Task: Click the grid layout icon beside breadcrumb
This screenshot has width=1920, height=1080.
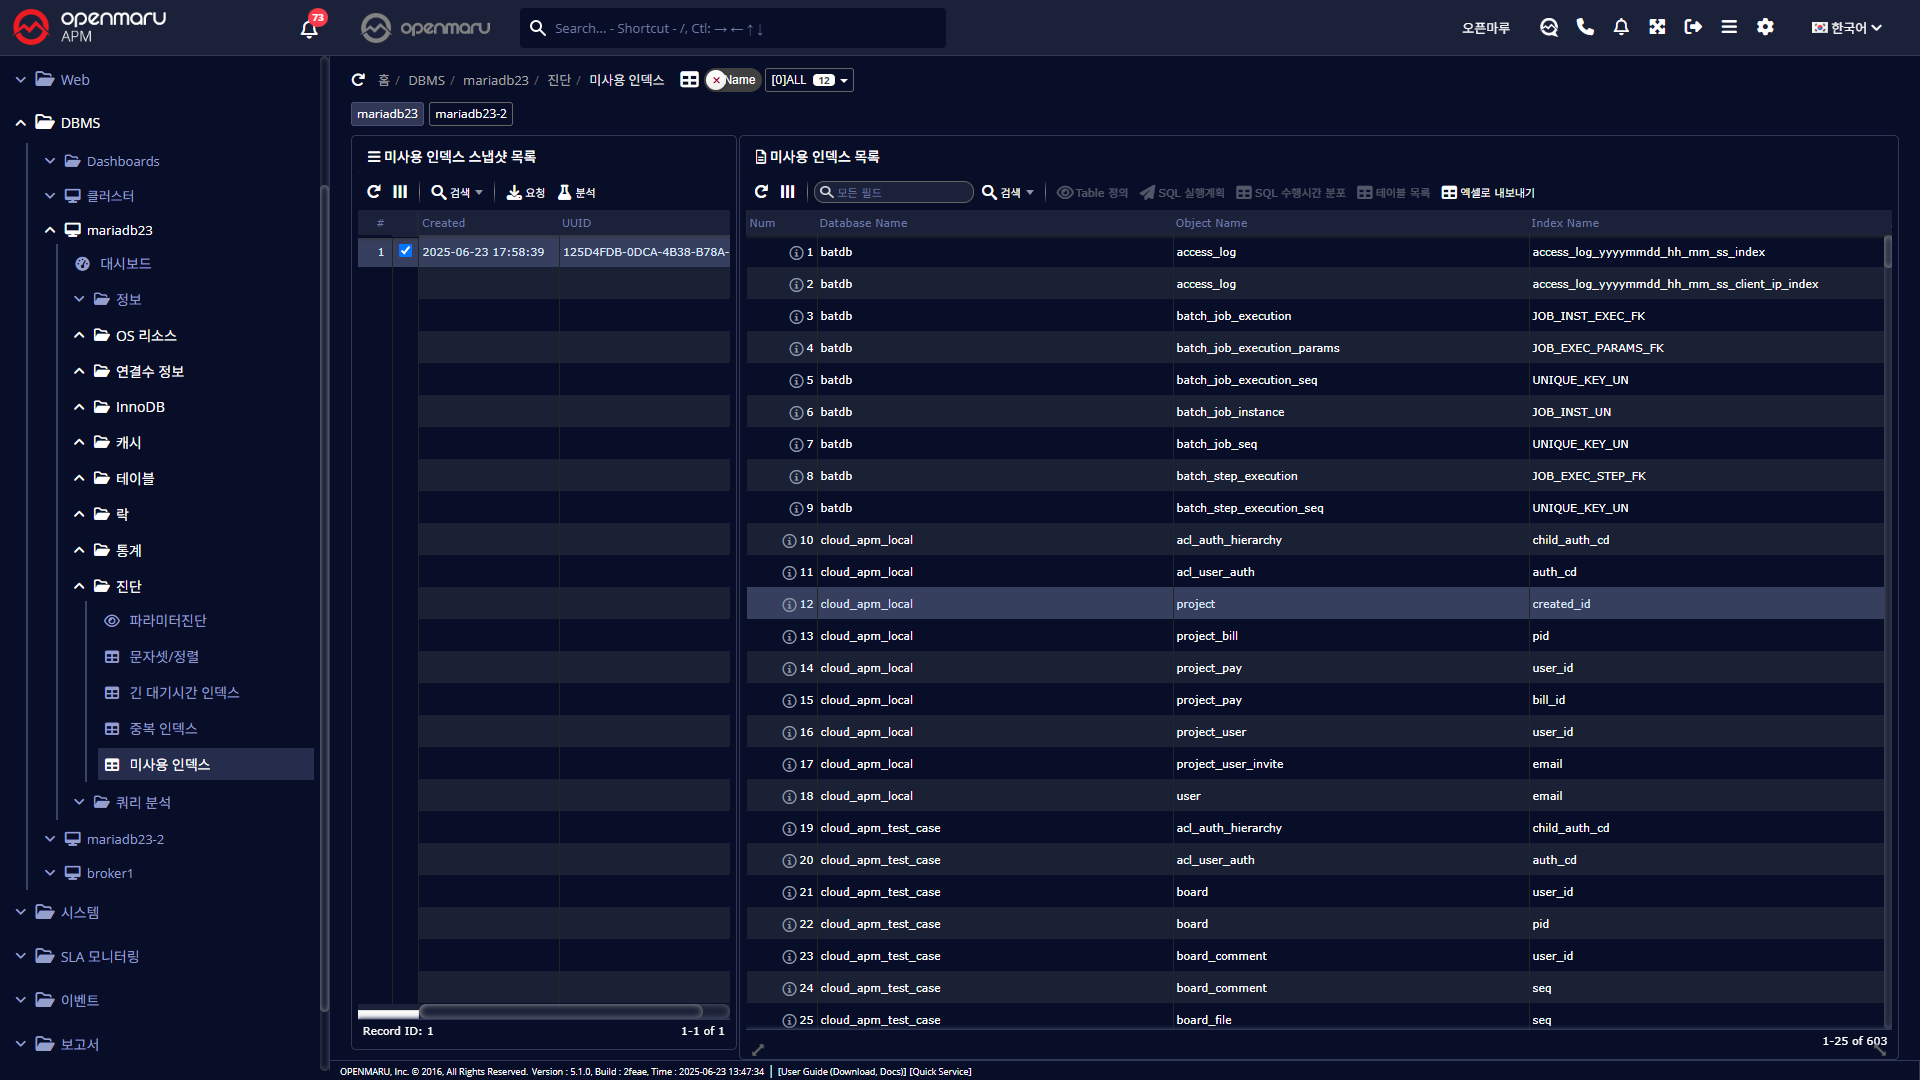Action: 689,80
